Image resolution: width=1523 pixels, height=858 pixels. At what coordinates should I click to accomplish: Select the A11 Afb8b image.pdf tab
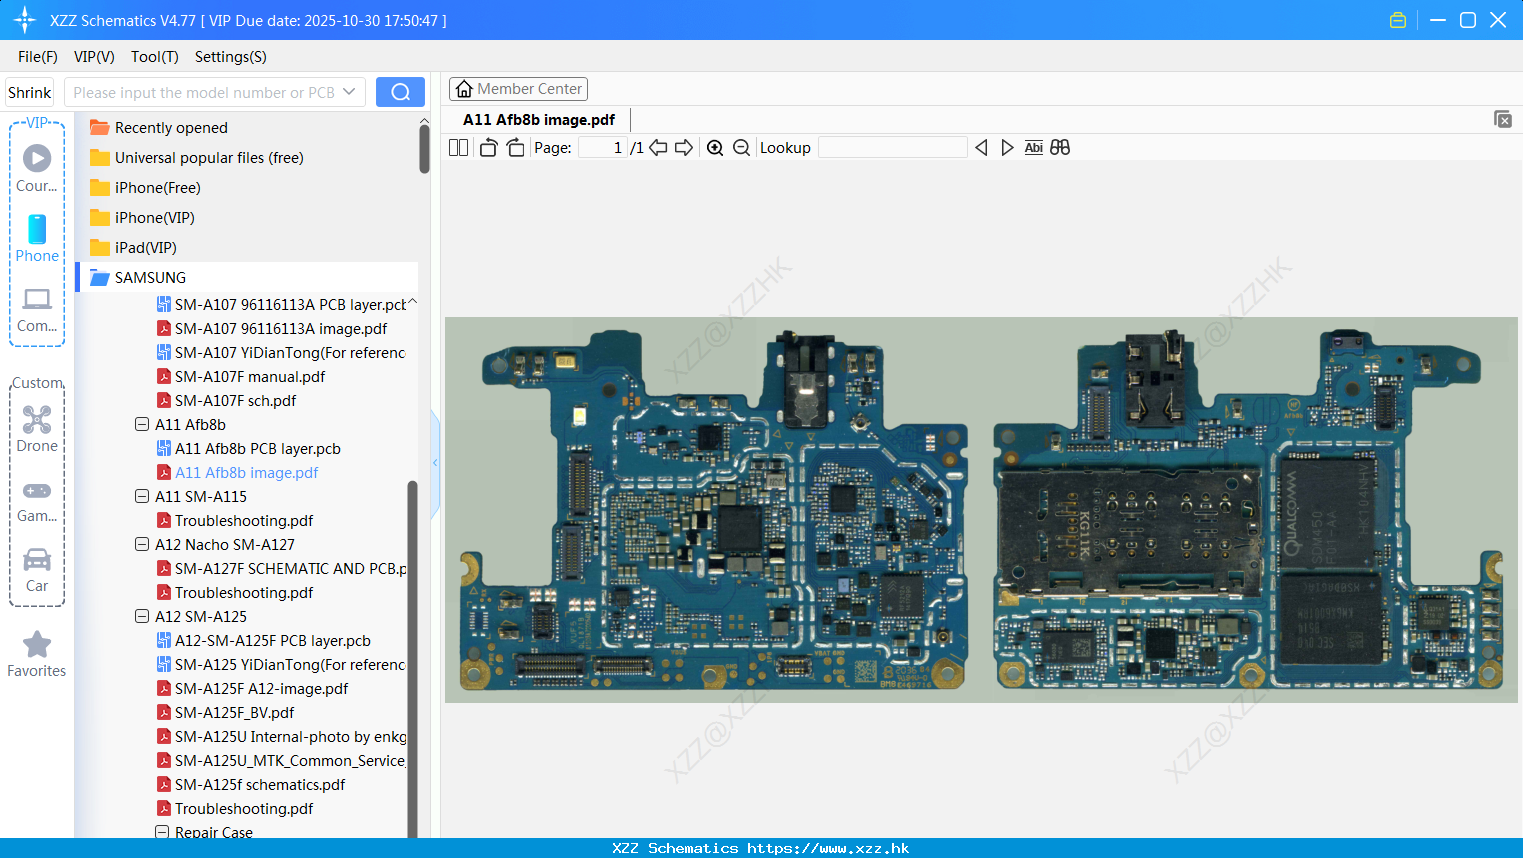(539, 119)
